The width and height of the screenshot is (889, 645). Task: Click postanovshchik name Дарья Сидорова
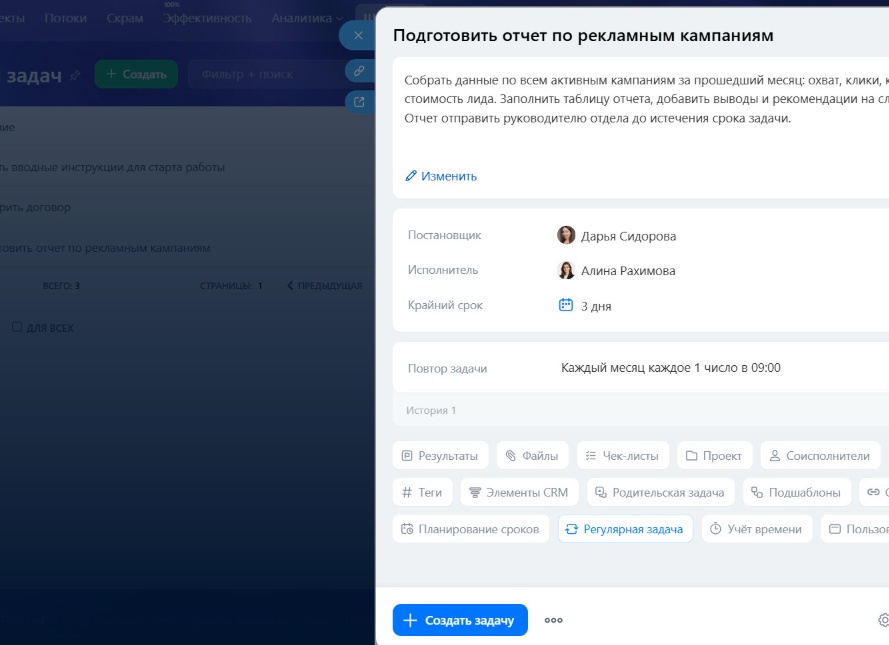(x=628, y=236)
